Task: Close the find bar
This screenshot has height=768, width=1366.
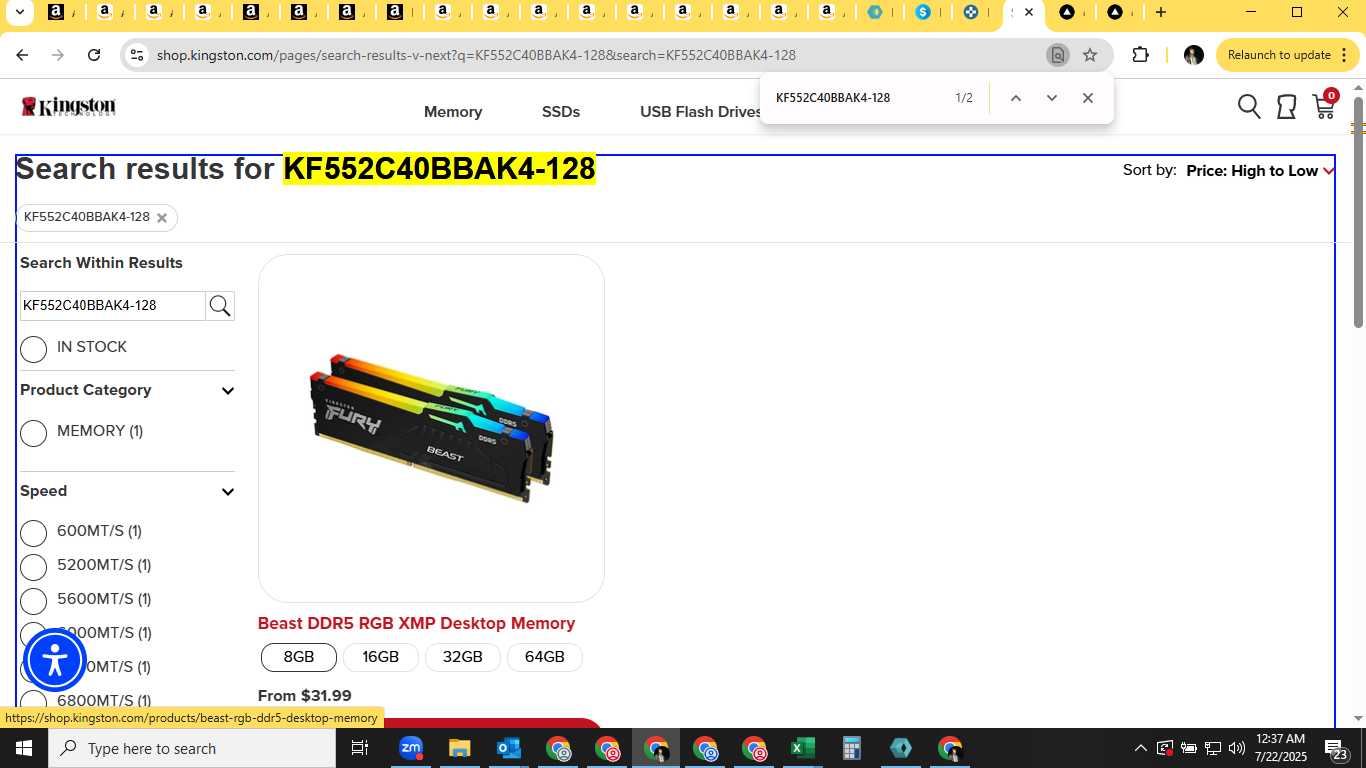Action: (x=1088, y=98)
